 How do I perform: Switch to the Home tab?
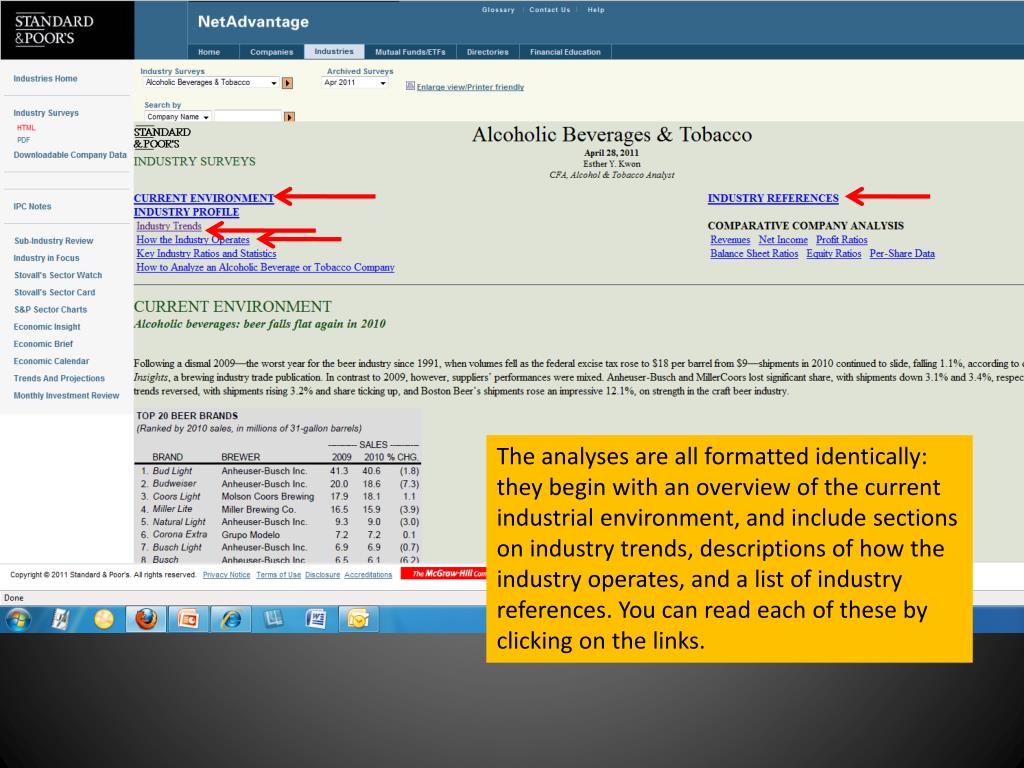[209, 52]
